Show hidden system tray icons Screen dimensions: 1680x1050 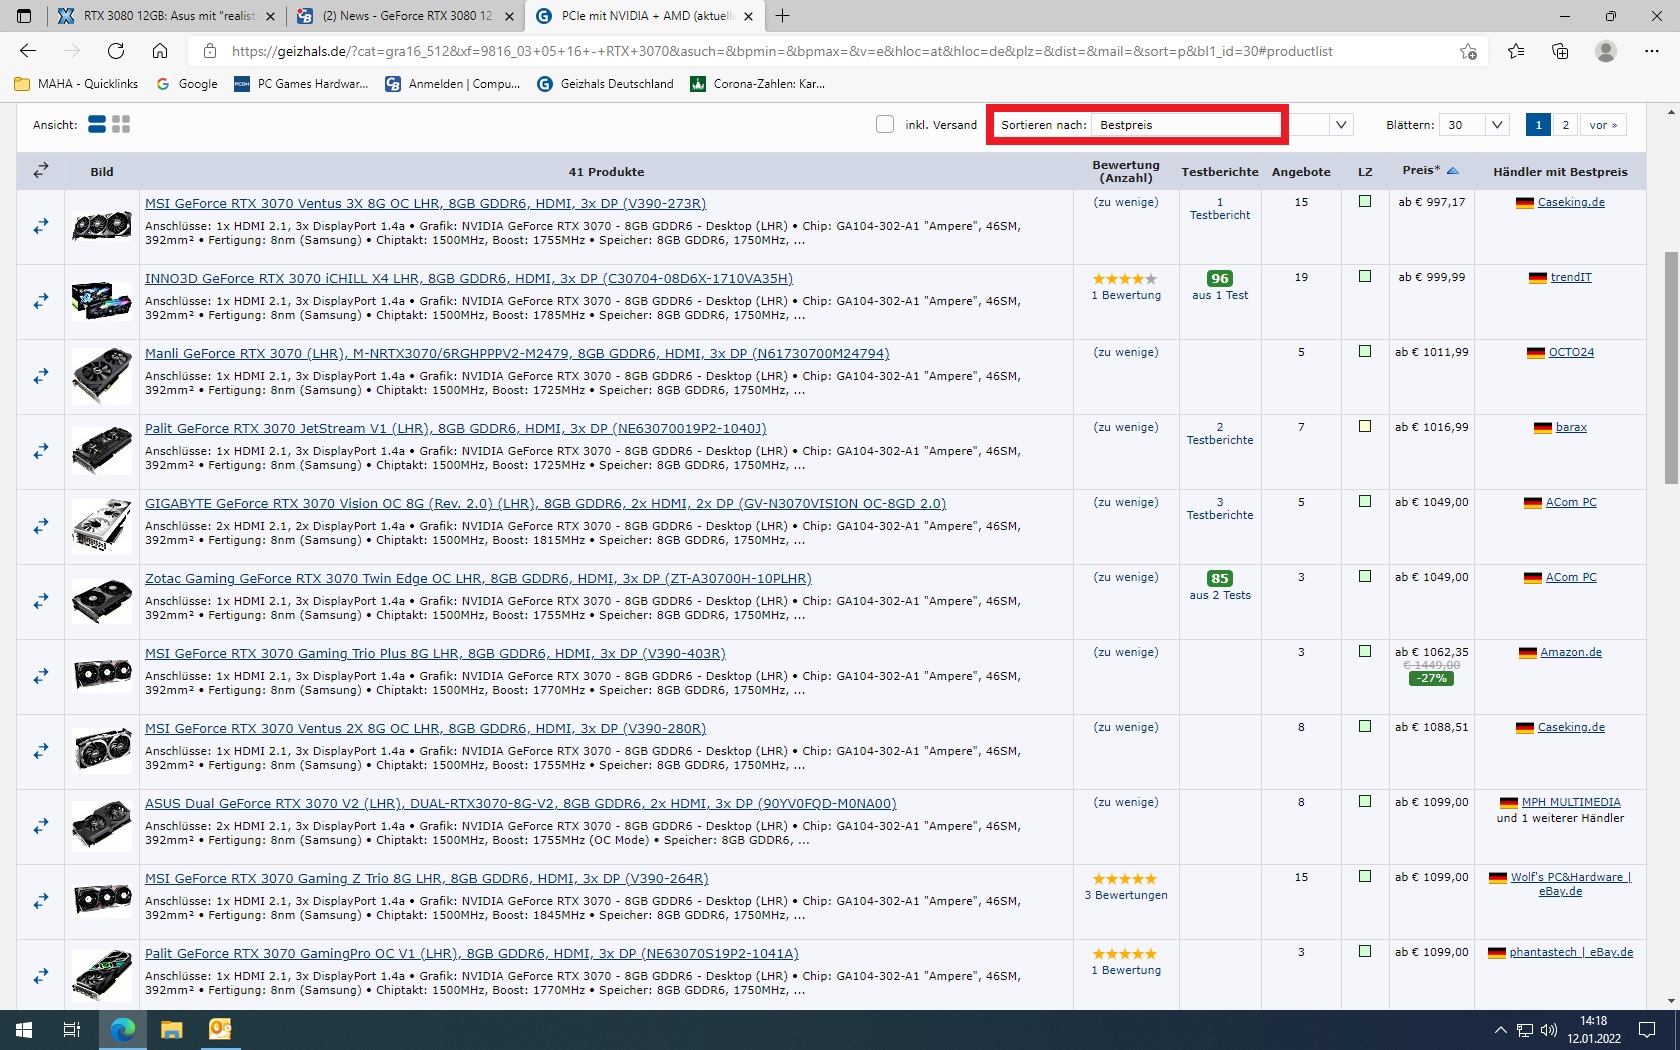coord(1500,1030)
